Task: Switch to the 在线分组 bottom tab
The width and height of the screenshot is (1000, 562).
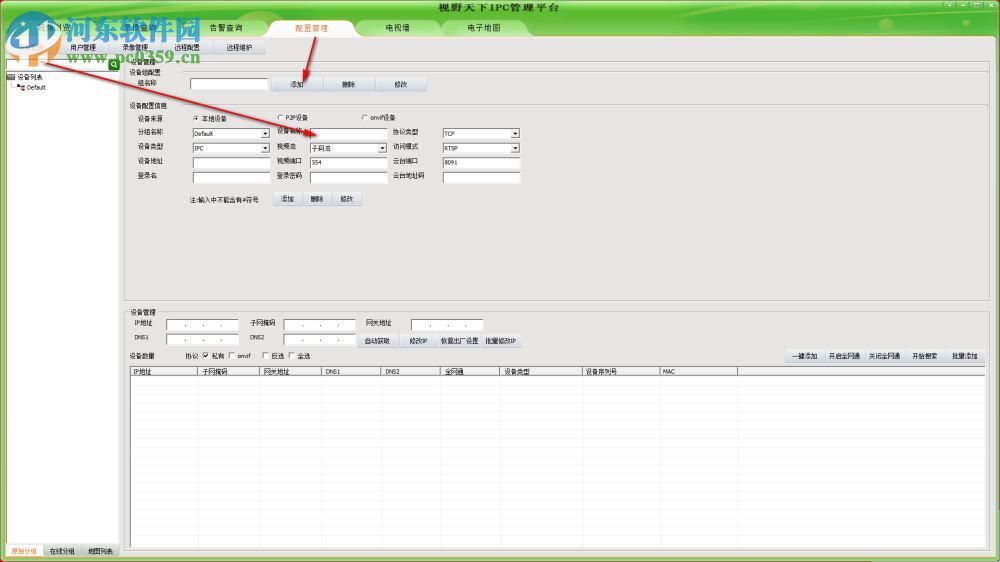Action: [x=62, y=551]
